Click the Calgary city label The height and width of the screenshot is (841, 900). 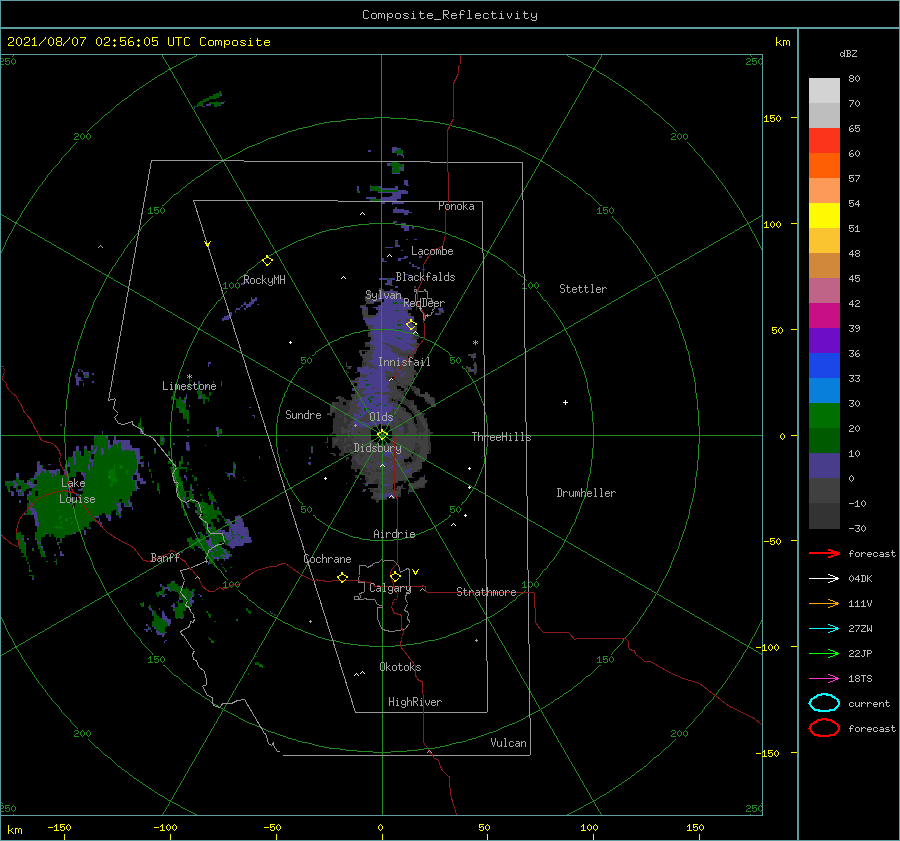(x=390, y=588)
